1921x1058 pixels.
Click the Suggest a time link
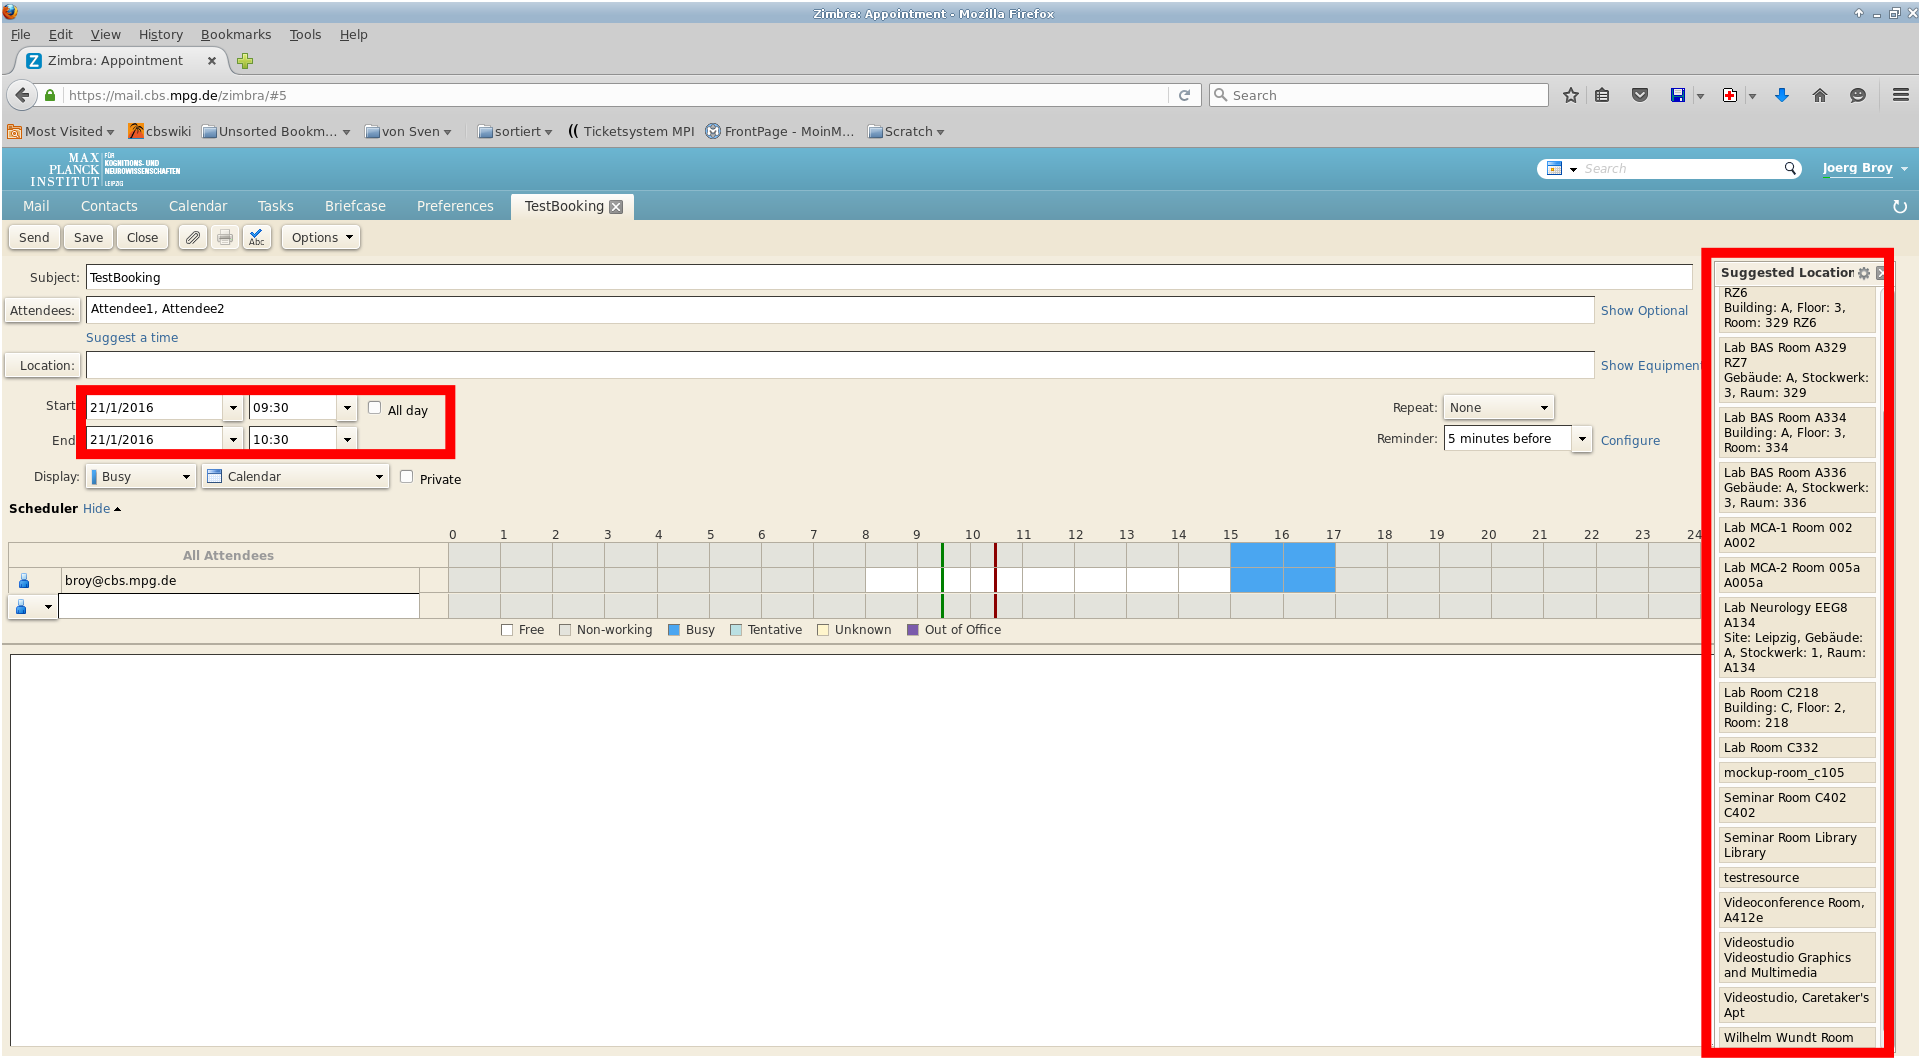[x=132, y=338]
